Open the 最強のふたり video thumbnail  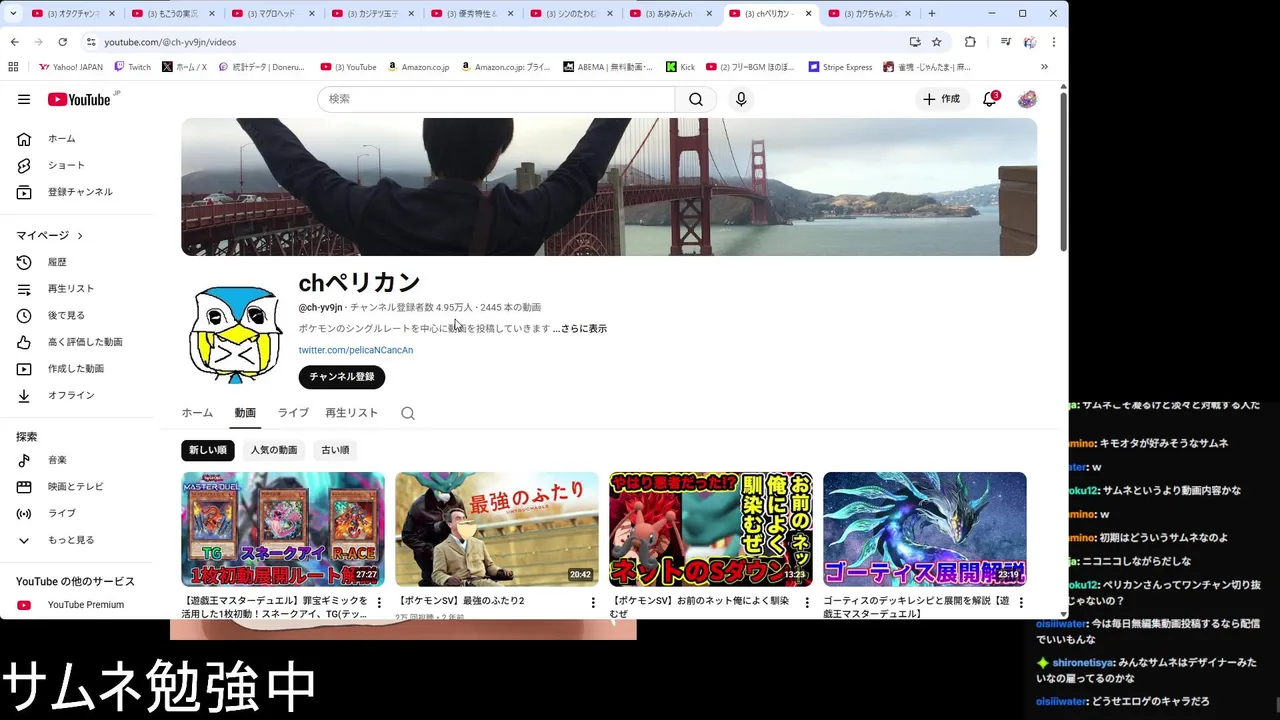coord(497,529)
